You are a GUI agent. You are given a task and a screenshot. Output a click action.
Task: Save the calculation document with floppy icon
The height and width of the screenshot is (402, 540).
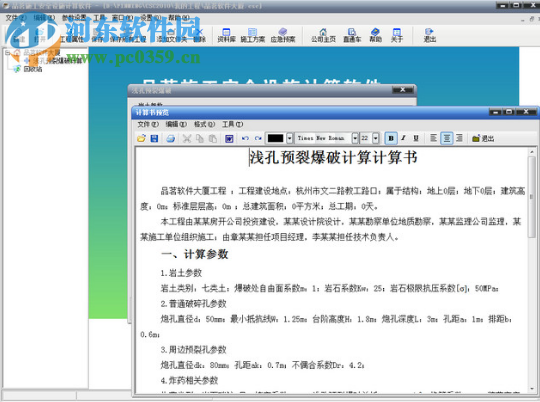pos(154,138)
